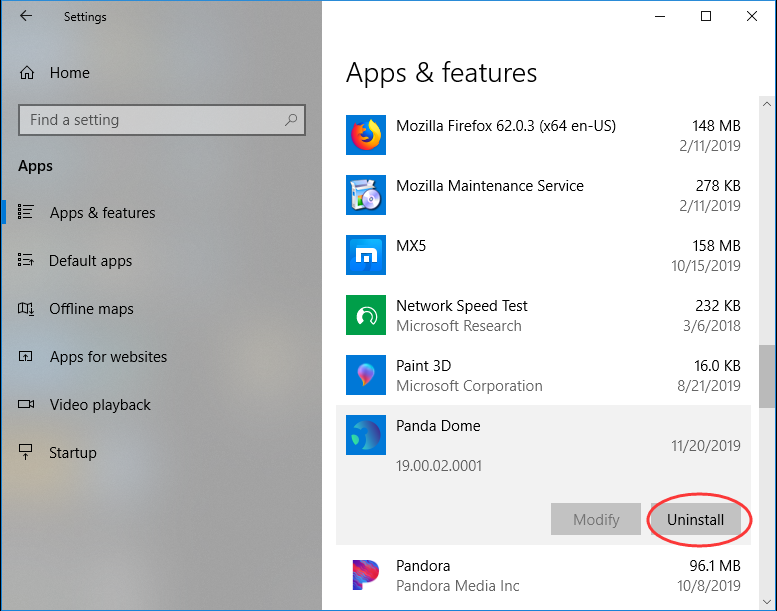Click the Modify button for Panda Dome
The height and width of the screenshot is (611, 777).
[596, 519]
